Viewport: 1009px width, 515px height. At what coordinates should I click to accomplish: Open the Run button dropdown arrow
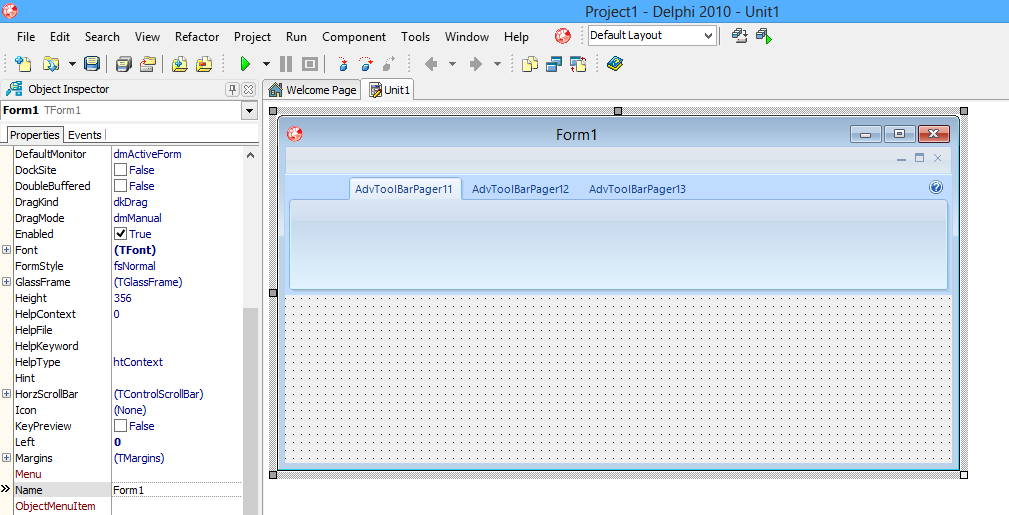[266, 64]
